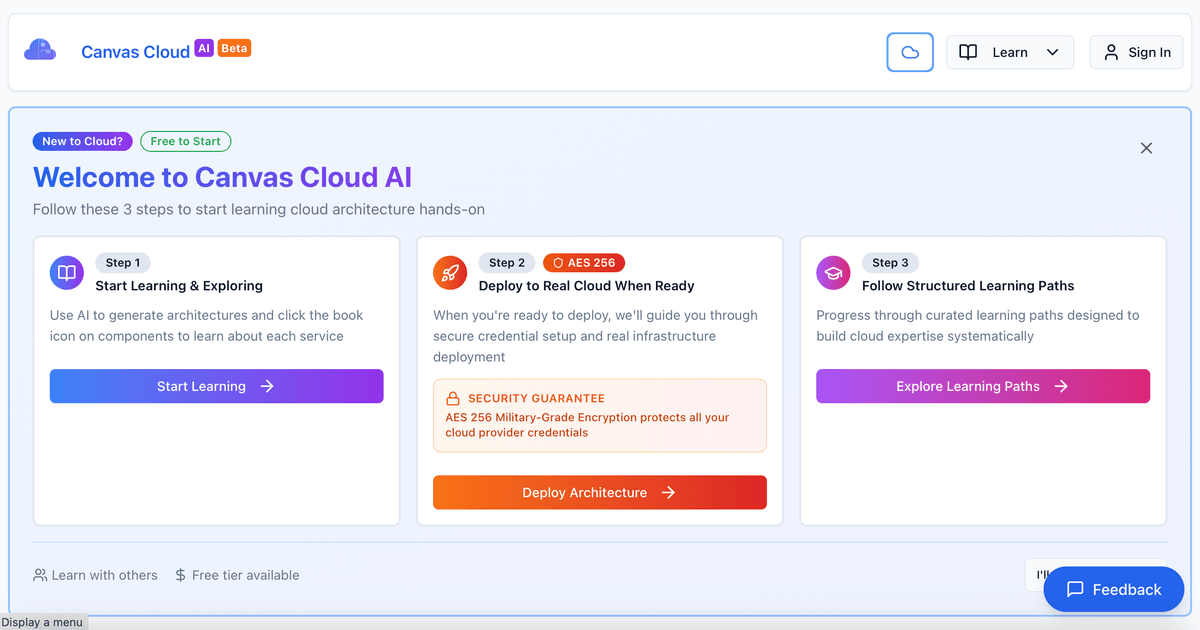The height and width of the screenshot is (630, 1200).
Task: Dismiss the welcome banner with the X
Action: 1146,147
